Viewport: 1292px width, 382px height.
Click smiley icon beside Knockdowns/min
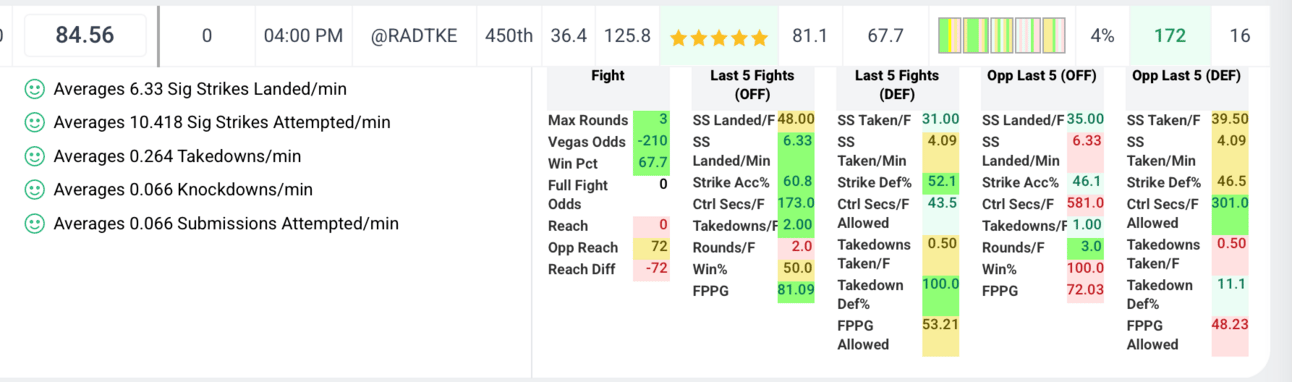click(x=34, y=189)
